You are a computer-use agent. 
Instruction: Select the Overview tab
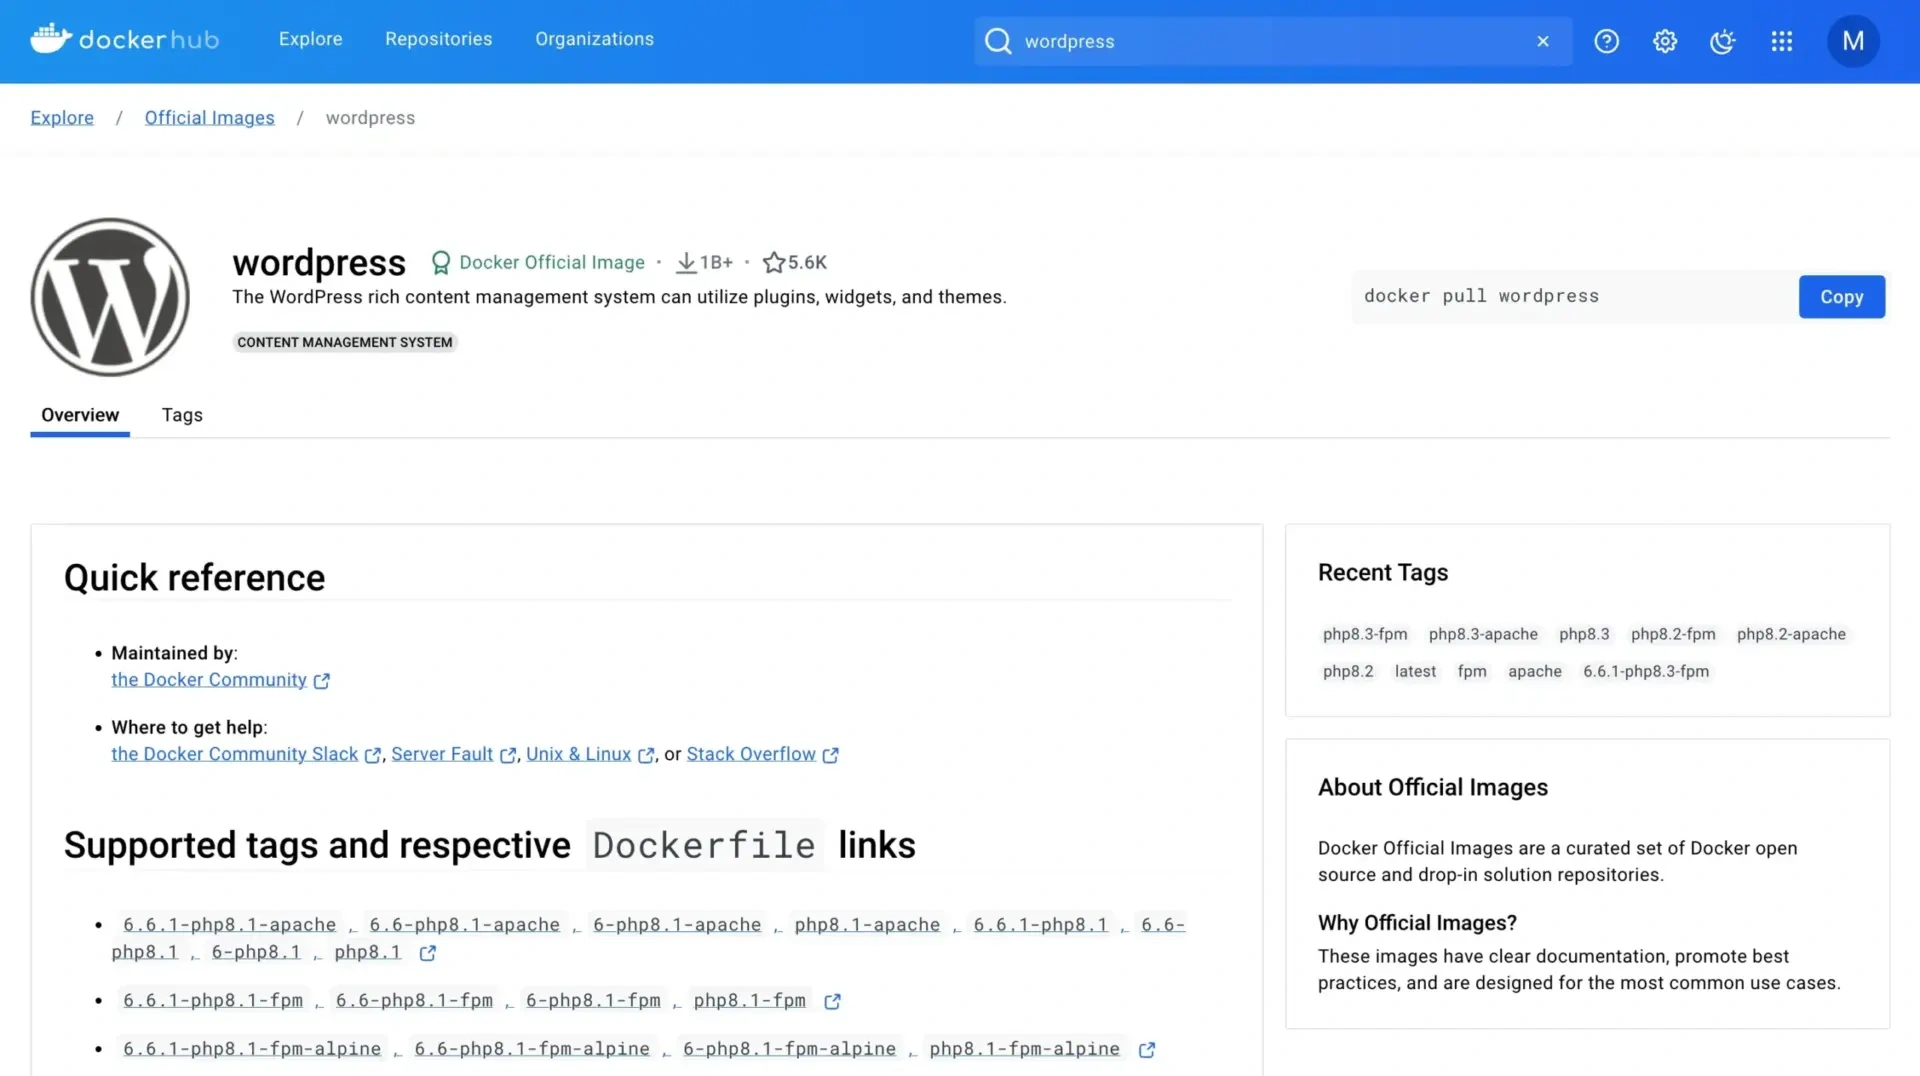click(80, 415)
